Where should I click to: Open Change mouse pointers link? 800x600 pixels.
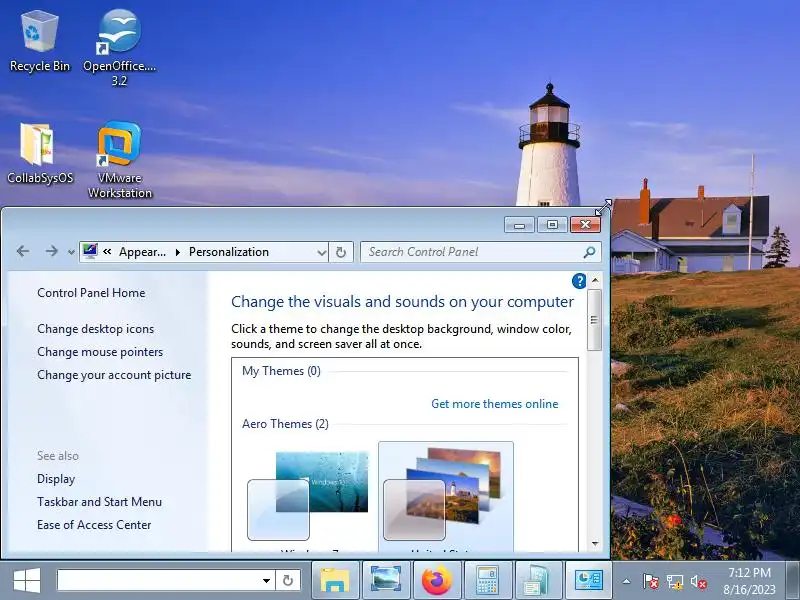pos(100,352)
